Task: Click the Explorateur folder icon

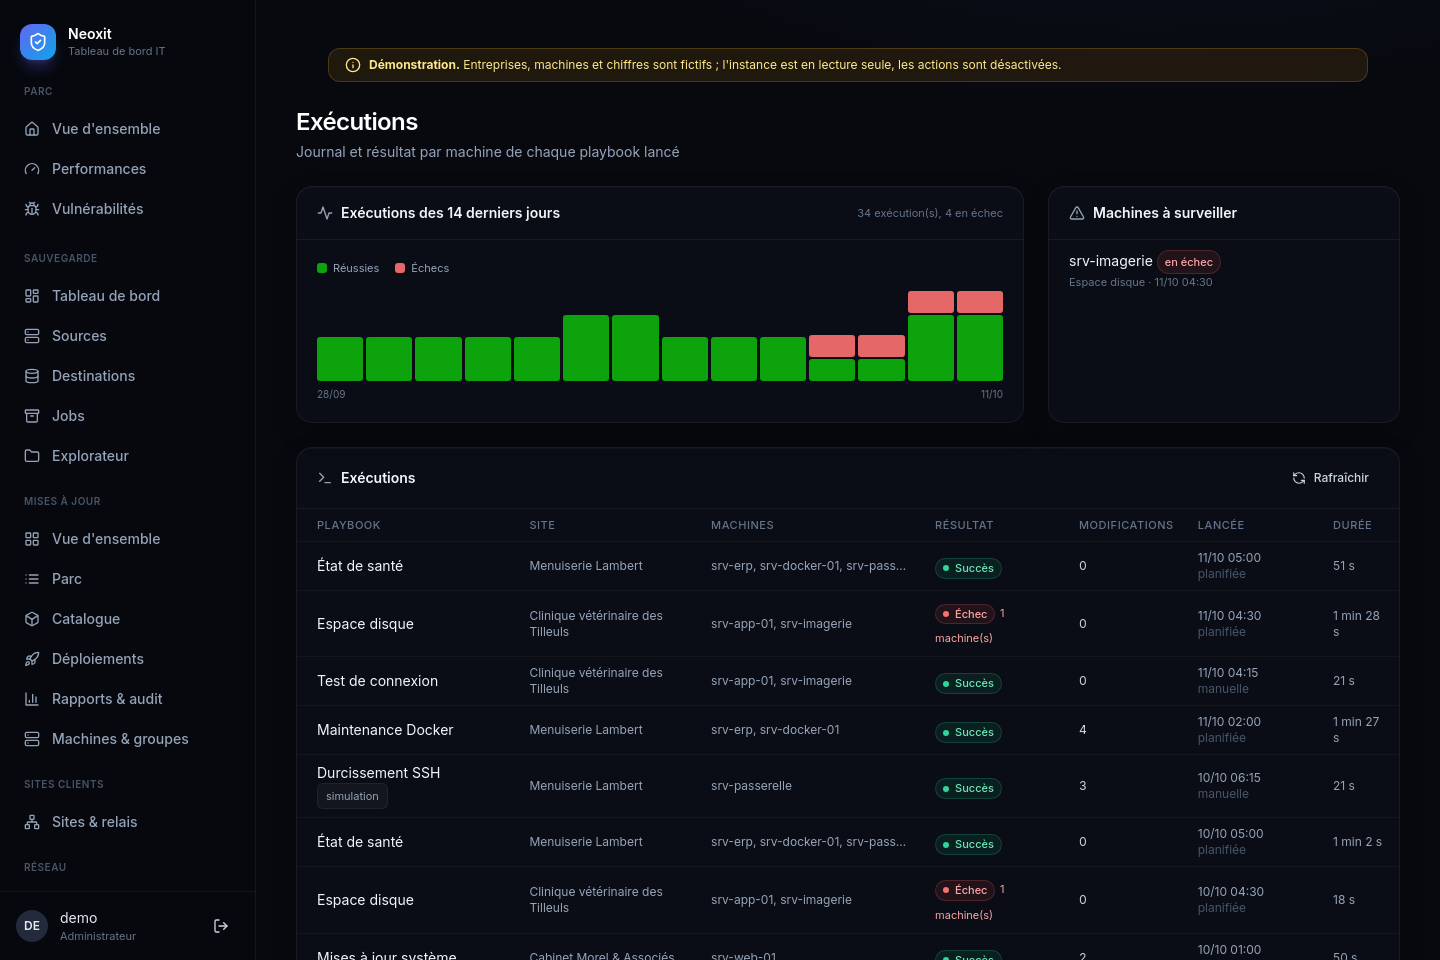Action: click(32, 456)
